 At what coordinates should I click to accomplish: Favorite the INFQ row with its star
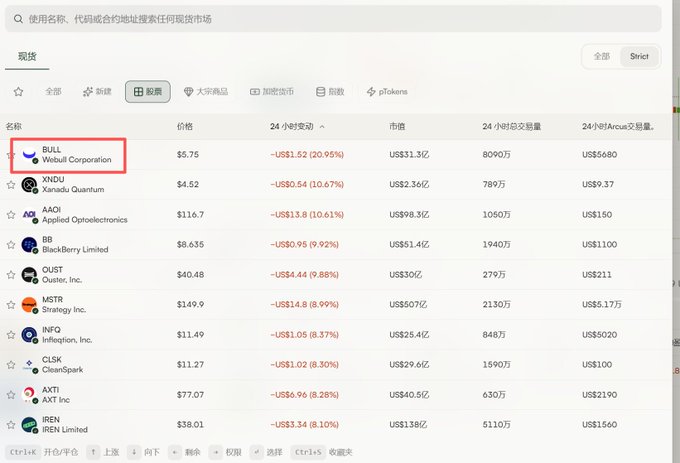pos(11,335)
